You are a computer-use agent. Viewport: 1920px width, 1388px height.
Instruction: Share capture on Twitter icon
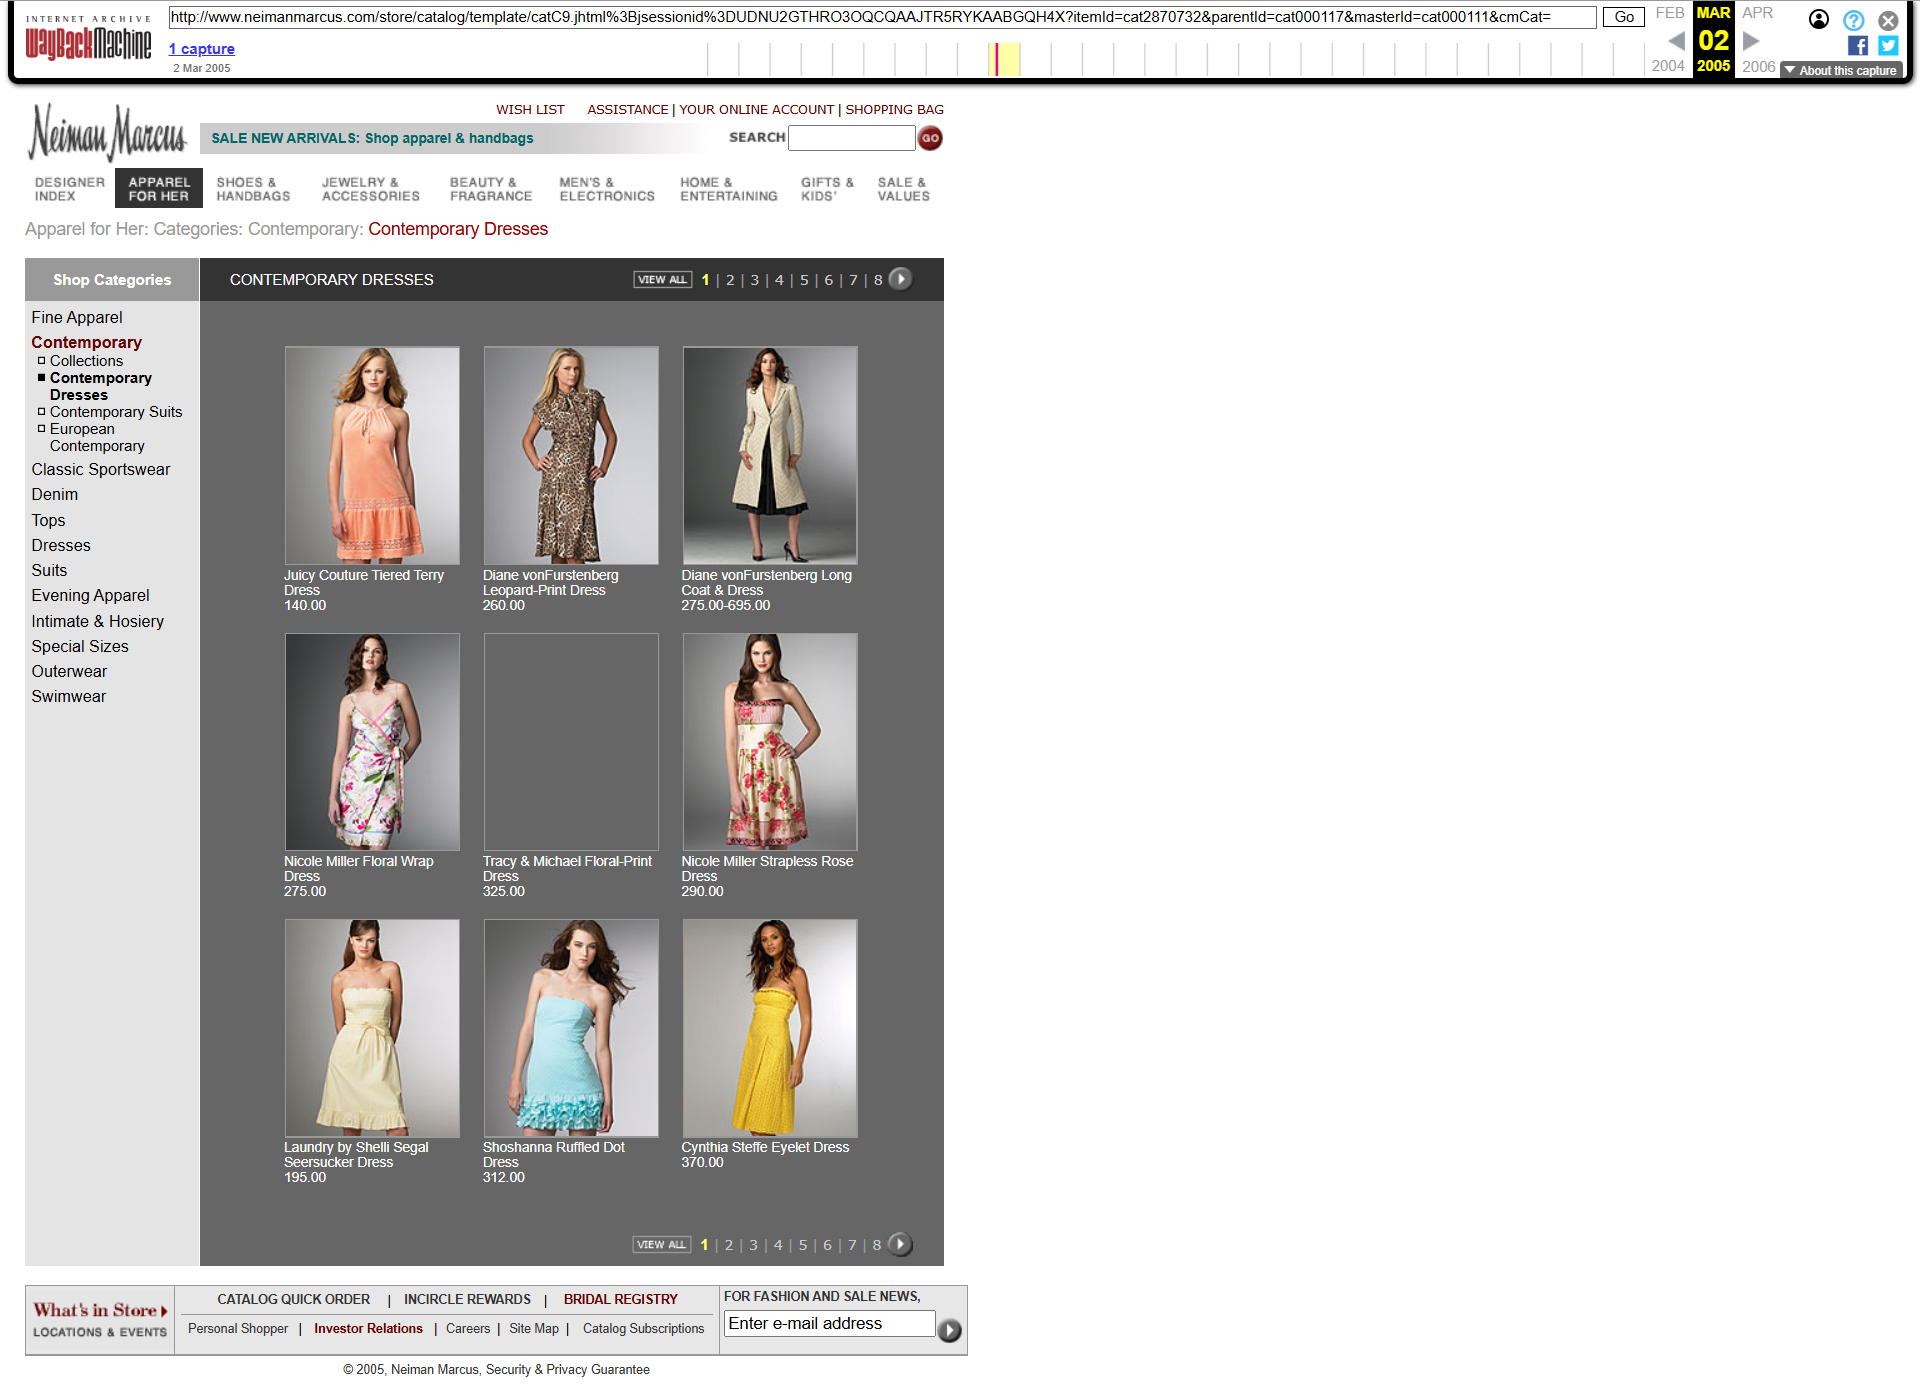1888,46
